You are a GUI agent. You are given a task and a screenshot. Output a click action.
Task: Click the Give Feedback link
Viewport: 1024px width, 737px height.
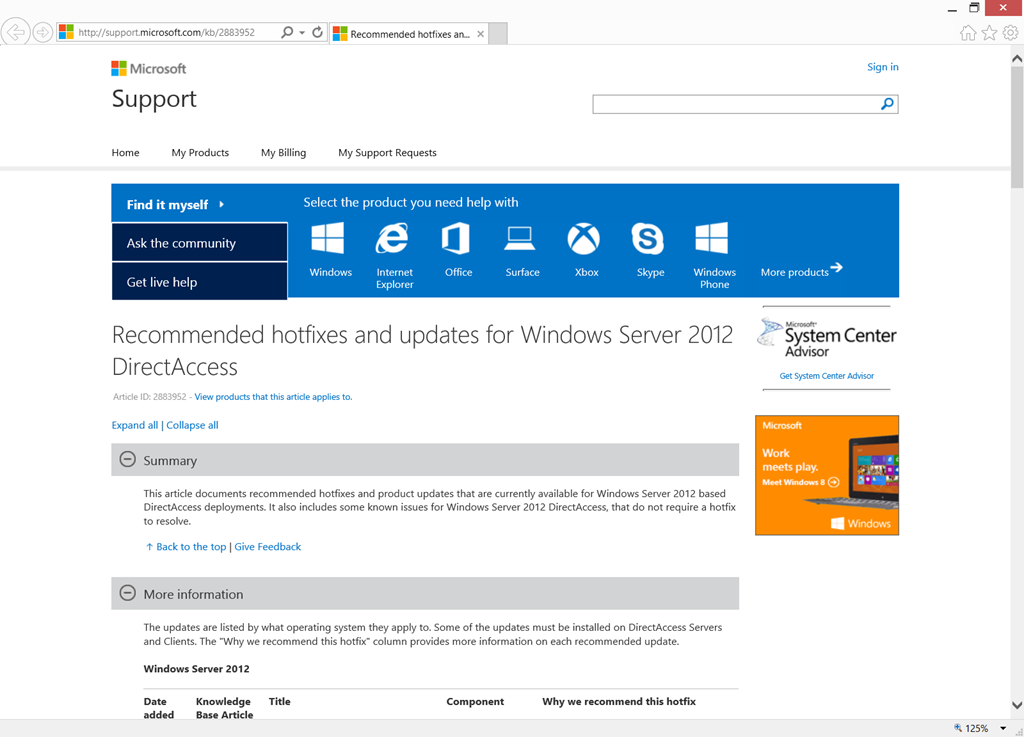pos(268,547)
